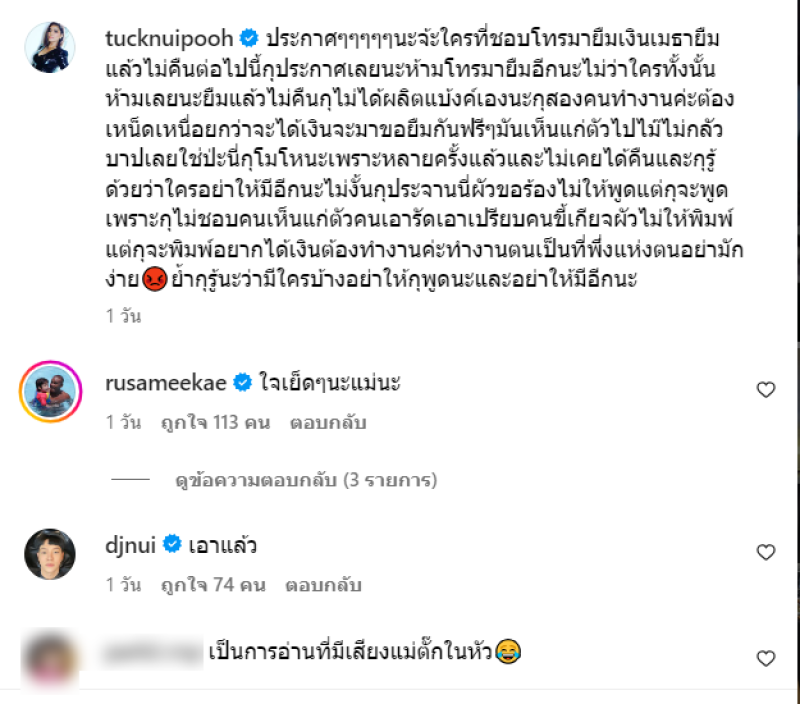
Task: Click the blurred commenter's username
Action: (x=152, y=651)
